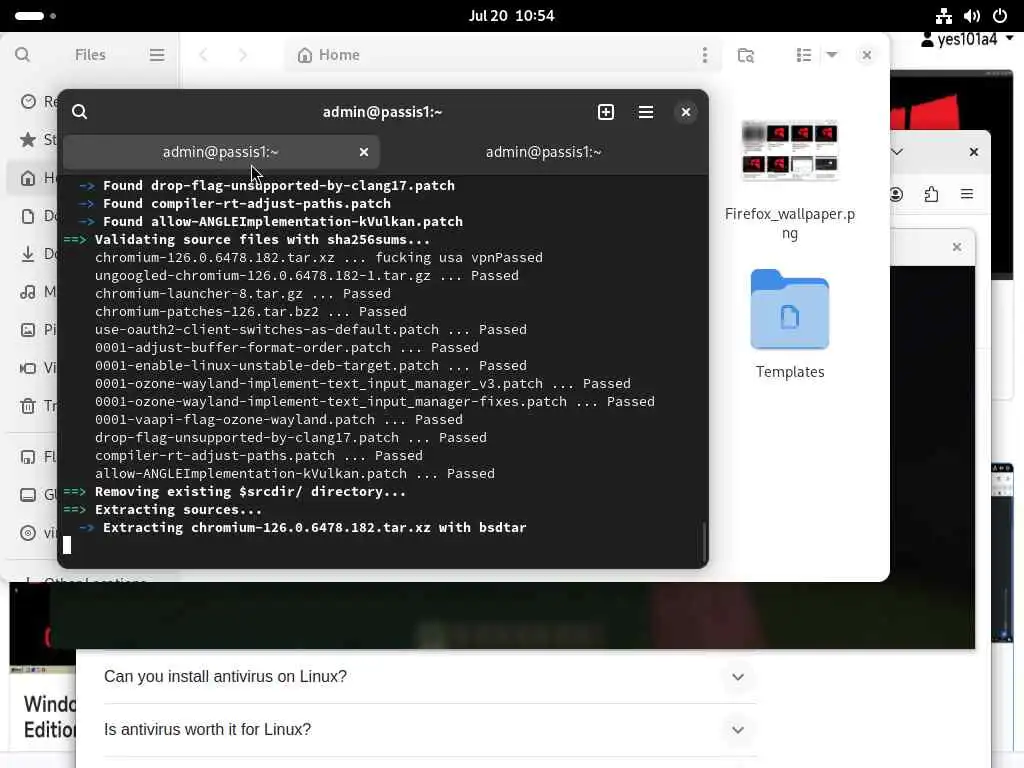
Task: Go forward in Files navigation
Action: click(243, 55)
